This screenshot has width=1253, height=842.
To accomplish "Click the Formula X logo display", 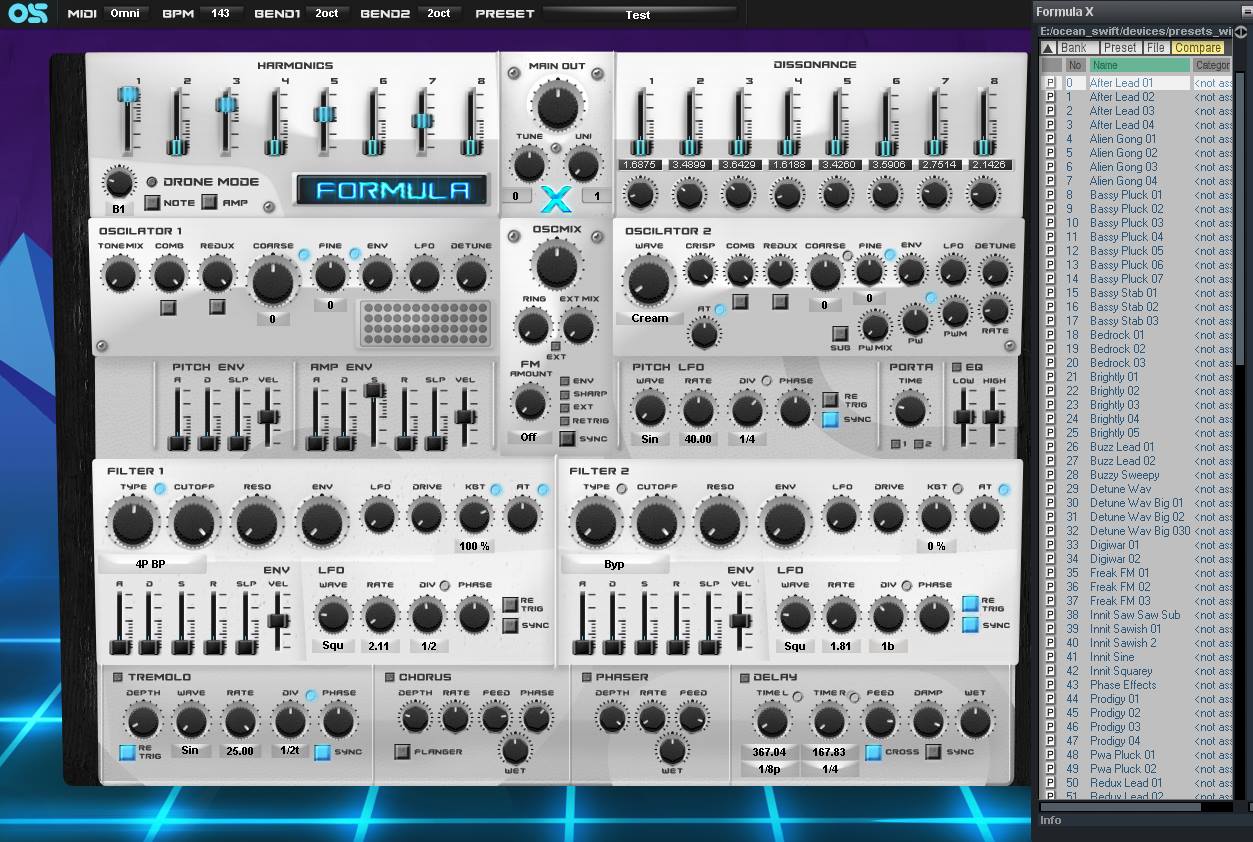I will (391, 190).
